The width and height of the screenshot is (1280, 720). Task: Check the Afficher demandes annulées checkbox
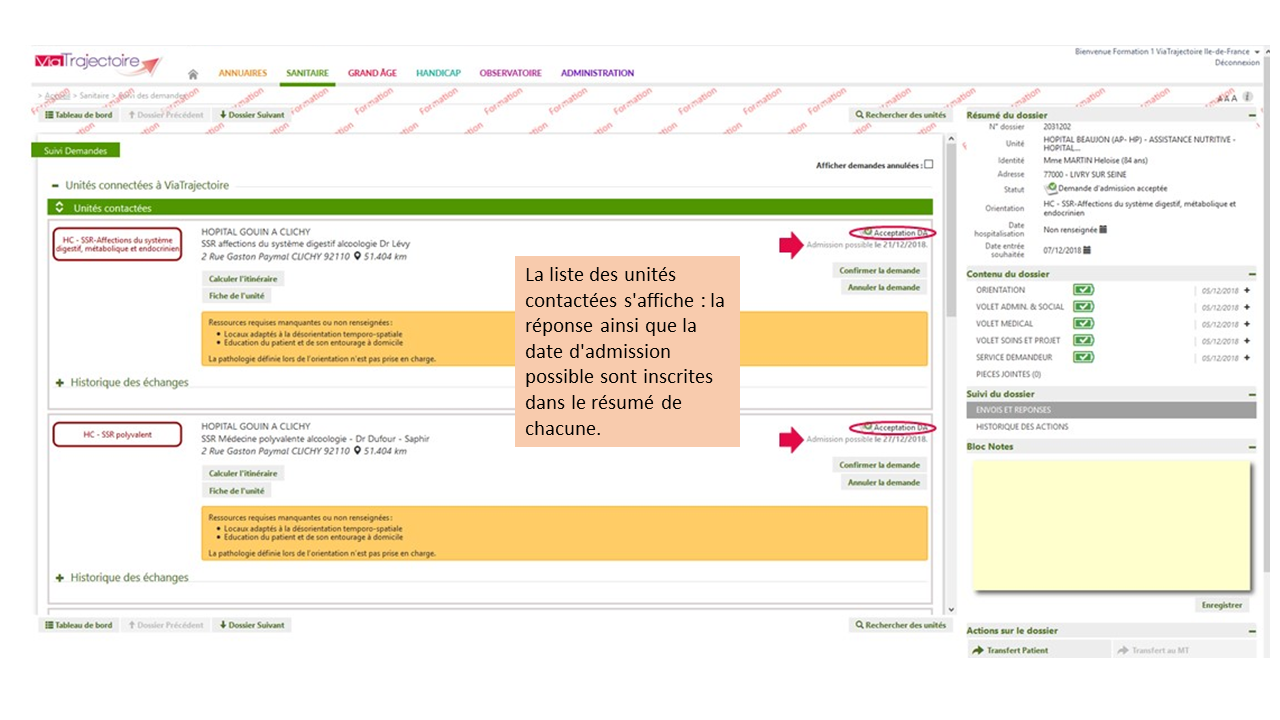[x=929, y=165]
